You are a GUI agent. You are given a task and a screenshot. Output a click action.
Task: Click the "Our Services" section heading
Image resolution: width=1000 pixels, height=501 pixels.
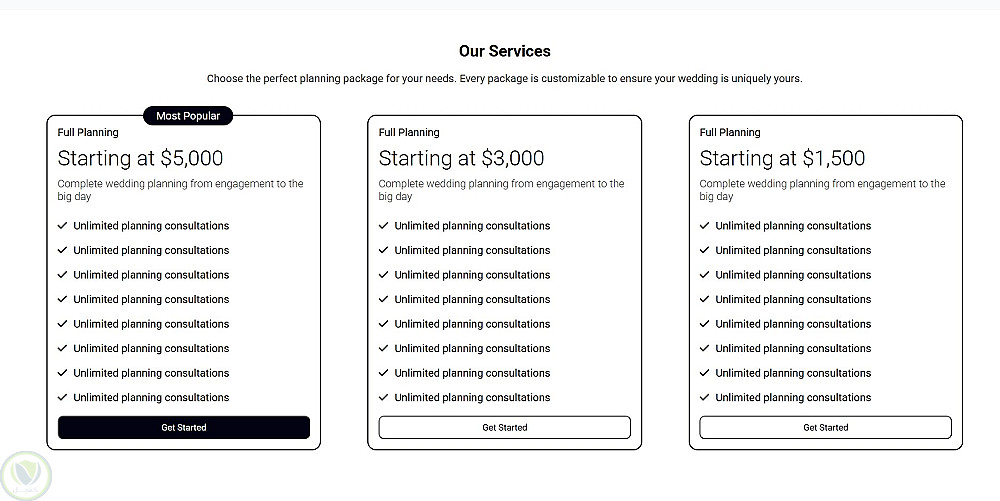504,51
